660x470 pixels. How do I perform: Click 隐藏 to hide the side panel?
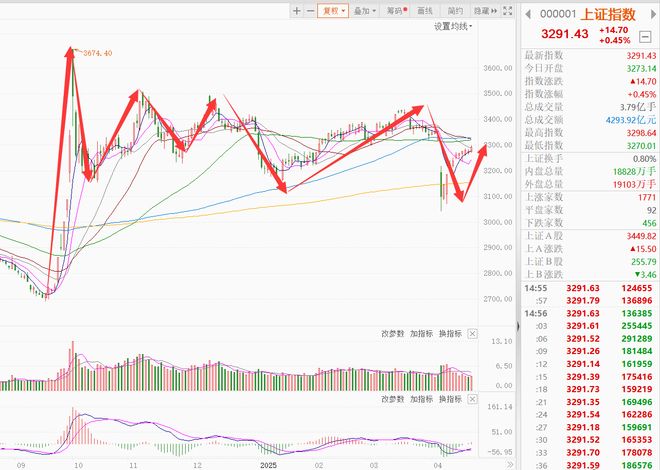(x=485, y=11)
